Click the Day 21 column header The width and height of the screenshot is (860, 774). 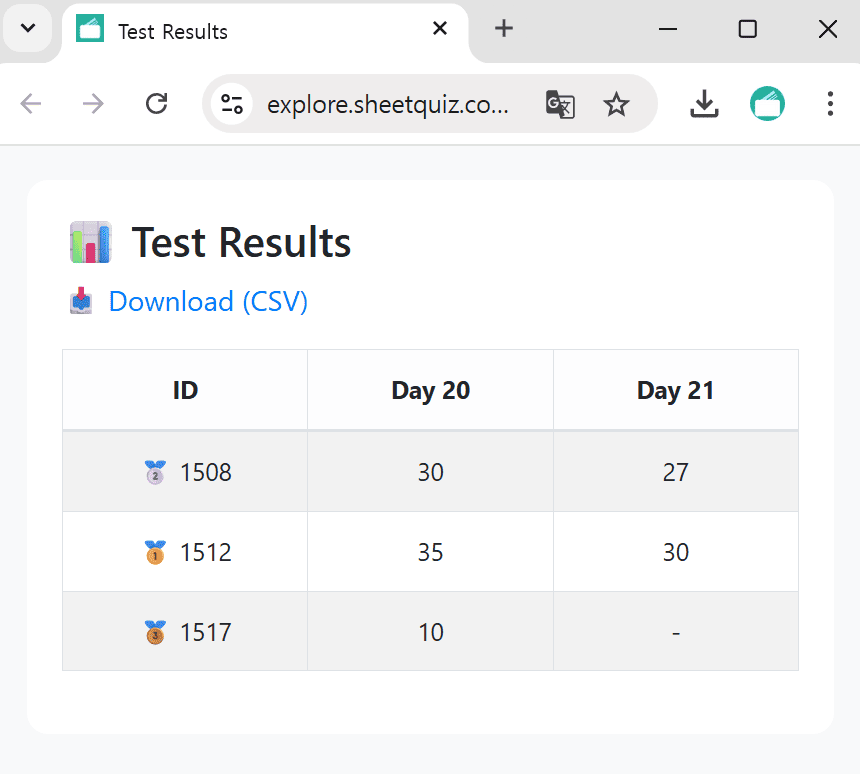[675, 389]
